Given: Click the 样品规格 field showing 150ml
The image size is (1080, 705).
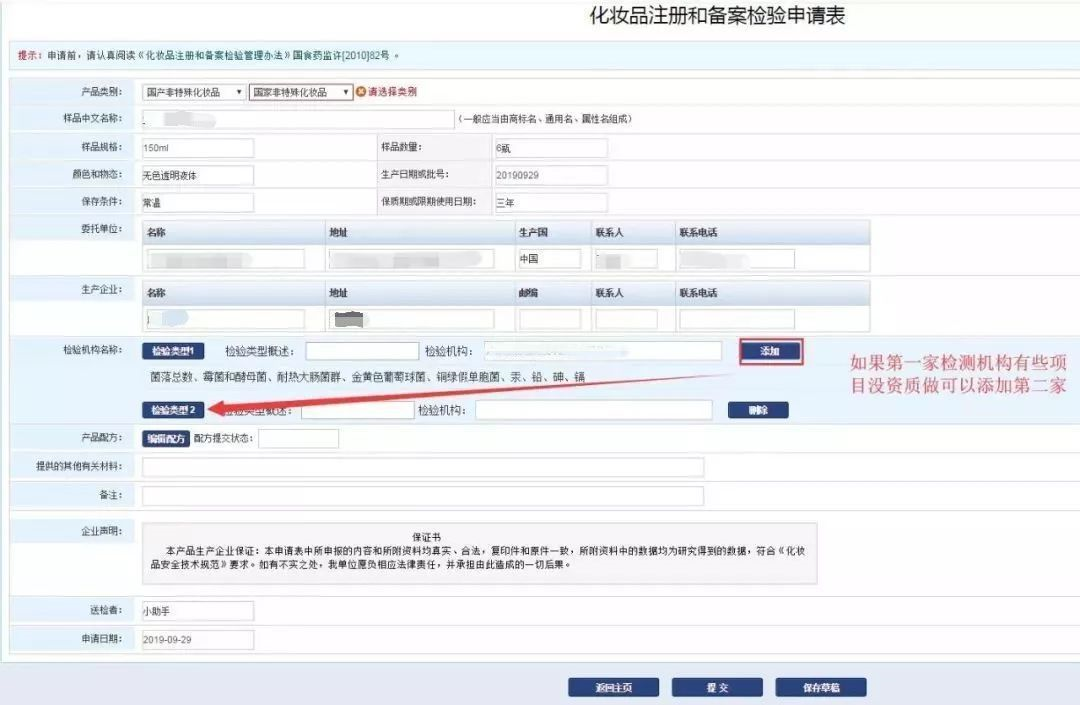Looking at the screenshot, I should (197, 148).
